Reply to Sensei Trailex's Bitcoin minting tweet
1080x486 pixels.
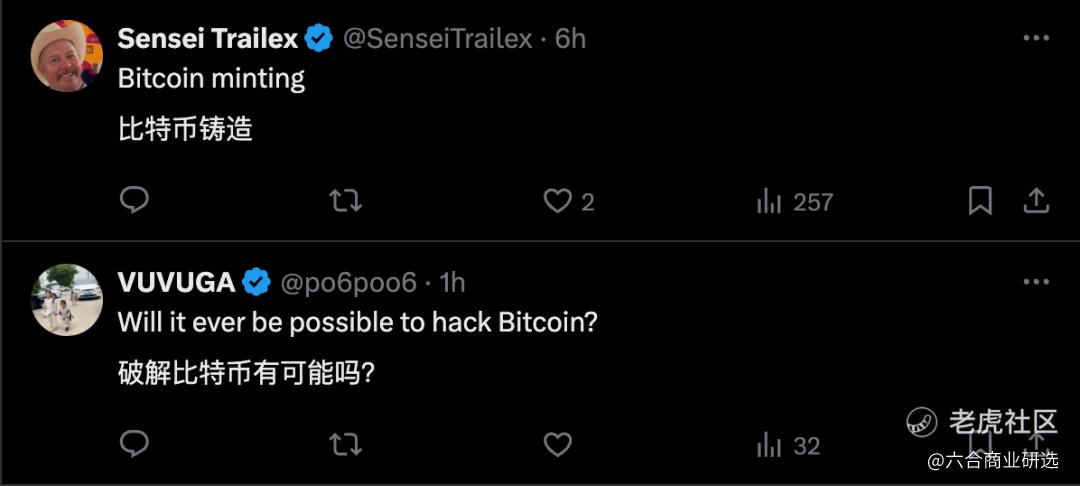(x=134, y=201)
